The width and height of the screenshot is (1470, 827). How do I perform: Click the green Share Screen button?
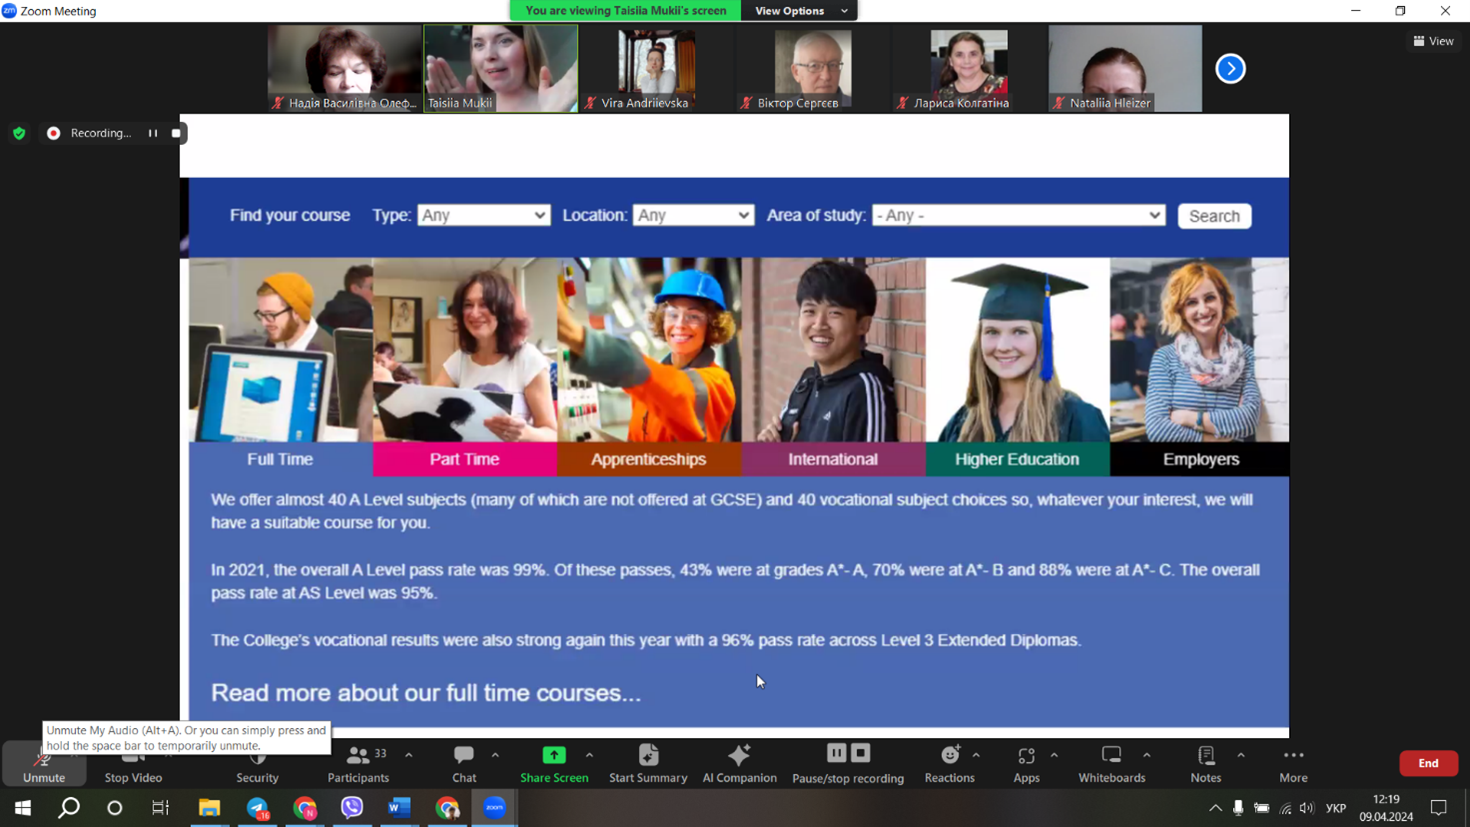[x=554, y=765]
